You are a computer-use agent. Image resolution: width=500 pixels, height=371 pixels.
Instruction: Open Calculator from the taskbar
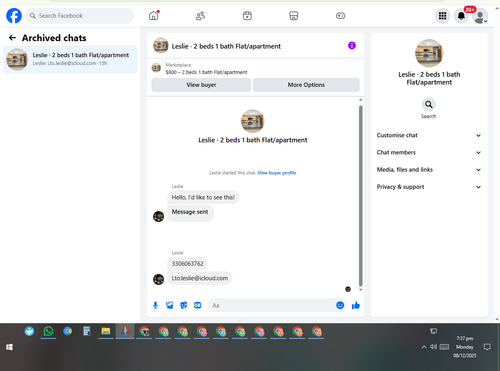tap(87, 331)
